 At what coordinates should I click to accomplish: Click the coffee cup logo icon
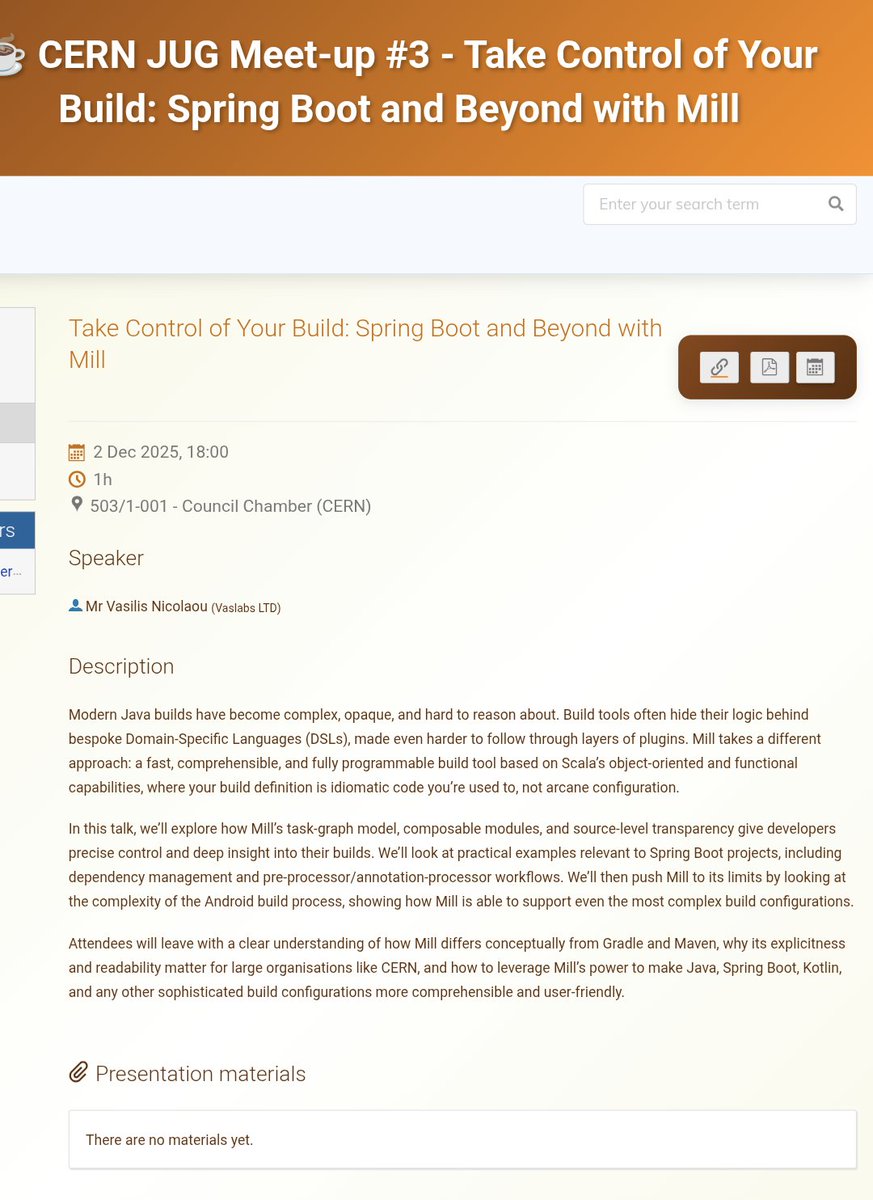tap(9, 55)
